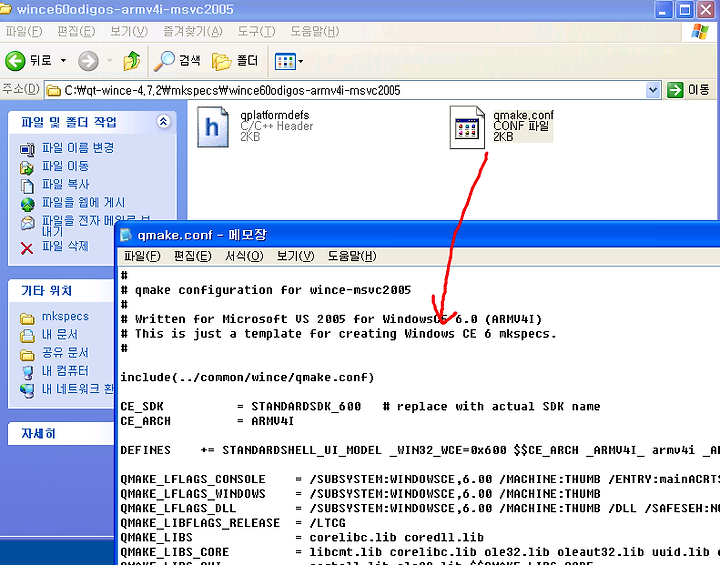Click the 자세히 details panel header
Image resolution: width=720 pixels, height=565 pixels.
click(x=61, y=434)
